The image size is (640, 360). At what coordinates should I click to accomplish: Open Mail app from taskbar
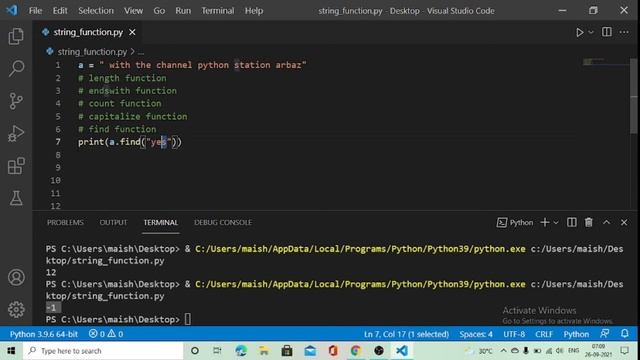click(310, 351)
